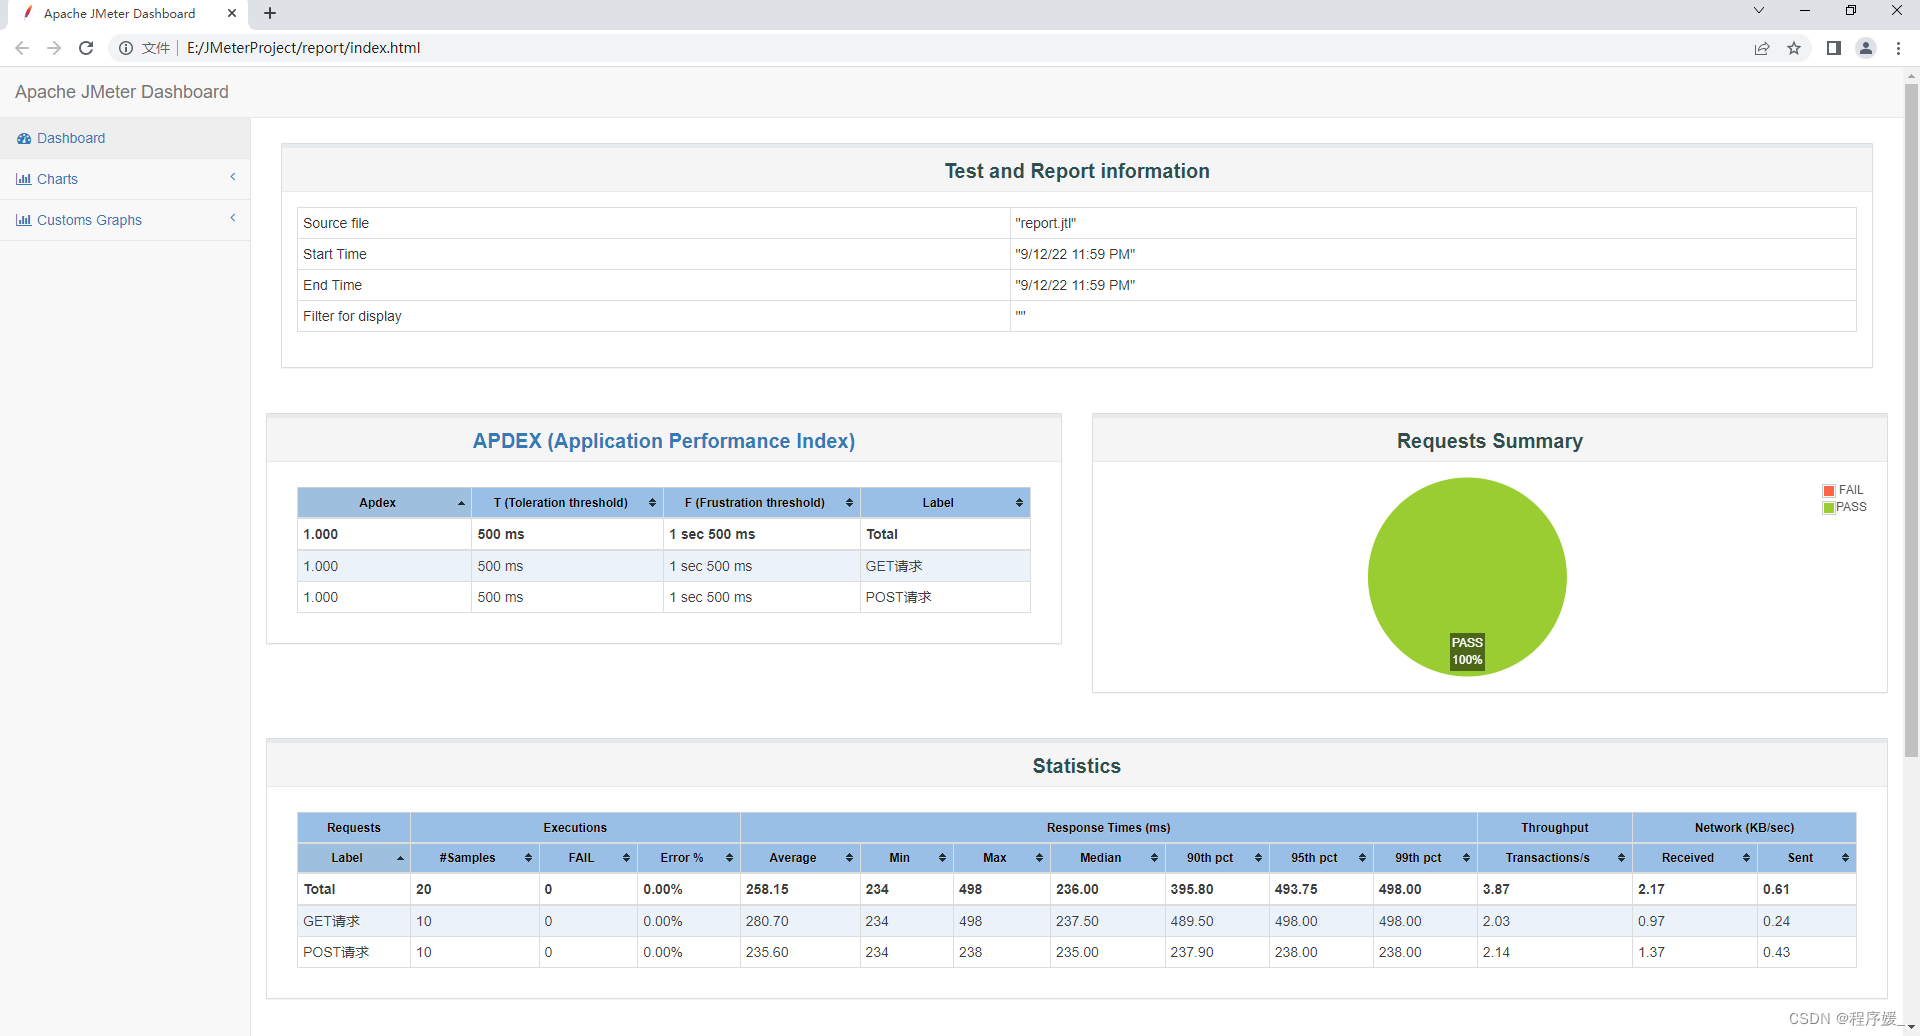The width and height of the screenshot is (1920, 1036).
Task: Click the APDEX (Application Performance Index) heading
Action: coord(664,441)
